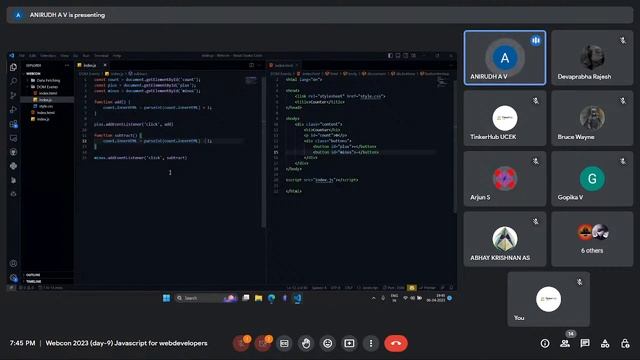Switch to the index.html editor tab
This screenshot has height=360, width=640.
coord(283,65)
